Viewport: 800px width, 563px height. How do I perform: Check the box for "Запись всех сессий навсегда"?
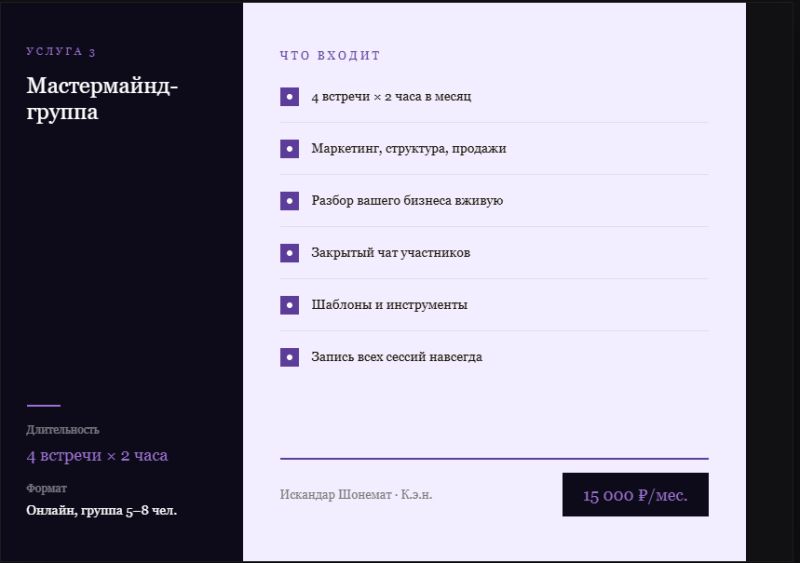(x=290, y=357)
